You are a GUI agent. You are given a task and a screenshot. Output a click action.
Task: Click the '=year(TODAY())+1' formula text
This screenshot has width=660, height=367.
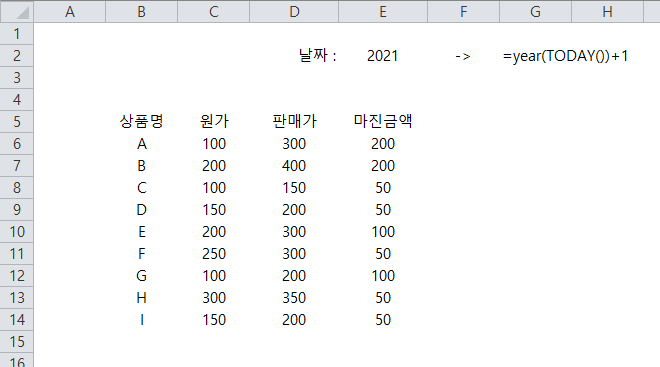point(565,56)
